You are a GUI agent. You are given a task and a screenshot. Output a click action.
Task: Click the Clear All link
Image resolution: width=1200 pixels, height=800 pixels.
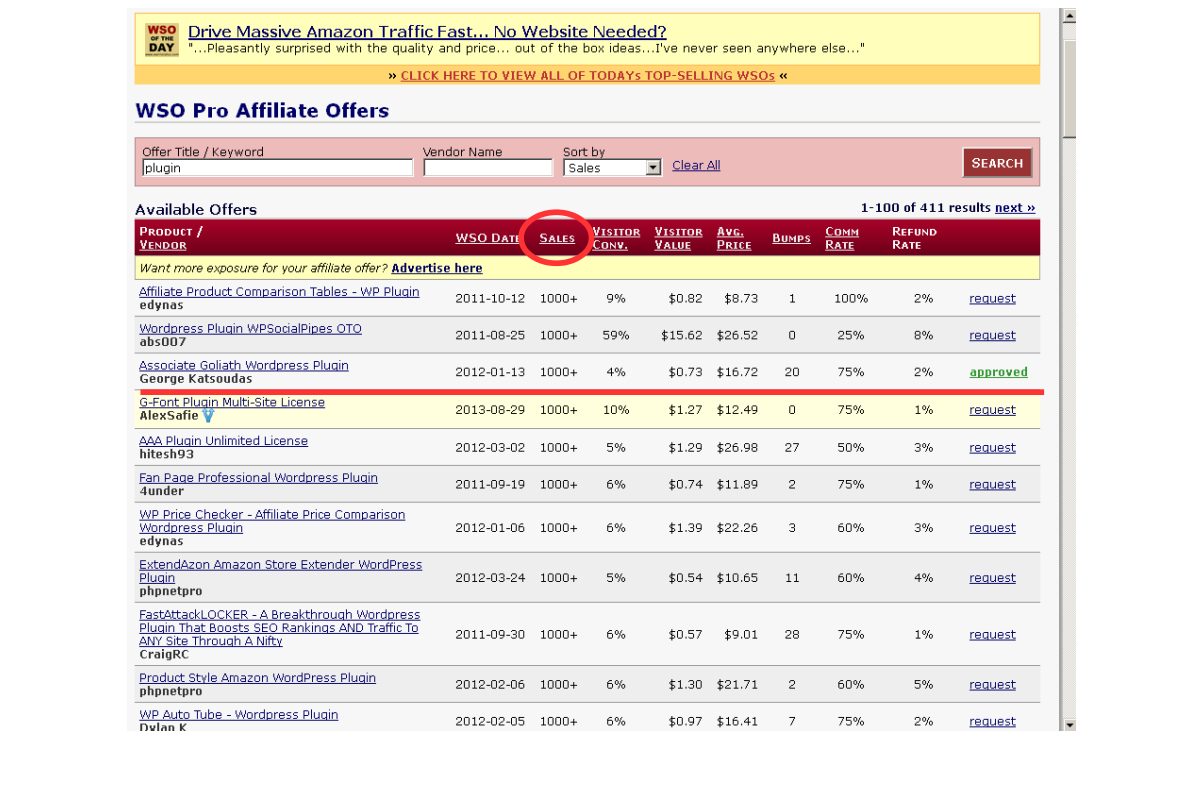tap(696, 165)
